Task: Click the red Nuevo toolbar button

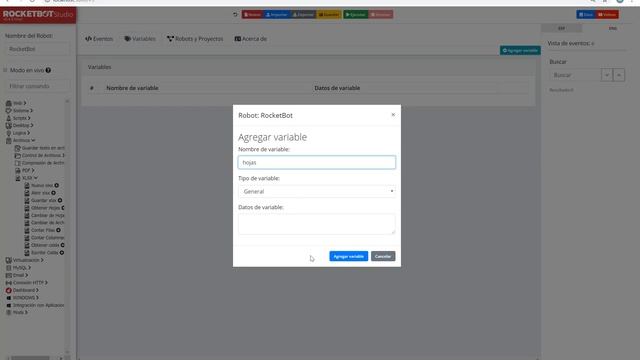Action: coord(252,14)
